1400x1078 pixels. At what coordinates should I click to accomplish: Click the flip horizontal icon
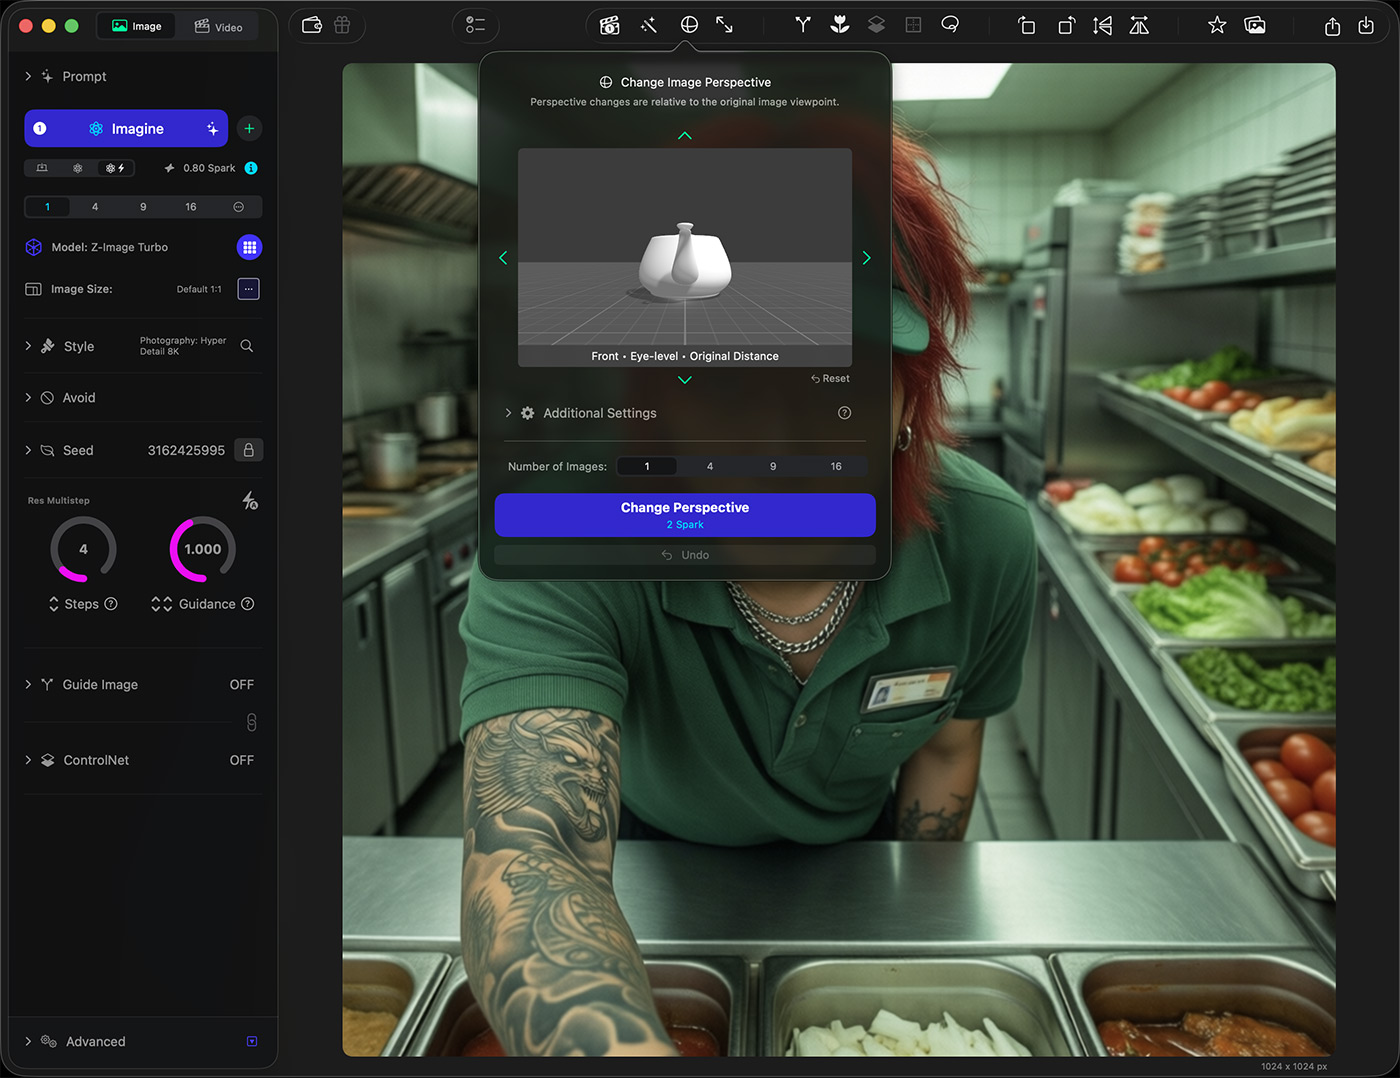coord(1102,26)
